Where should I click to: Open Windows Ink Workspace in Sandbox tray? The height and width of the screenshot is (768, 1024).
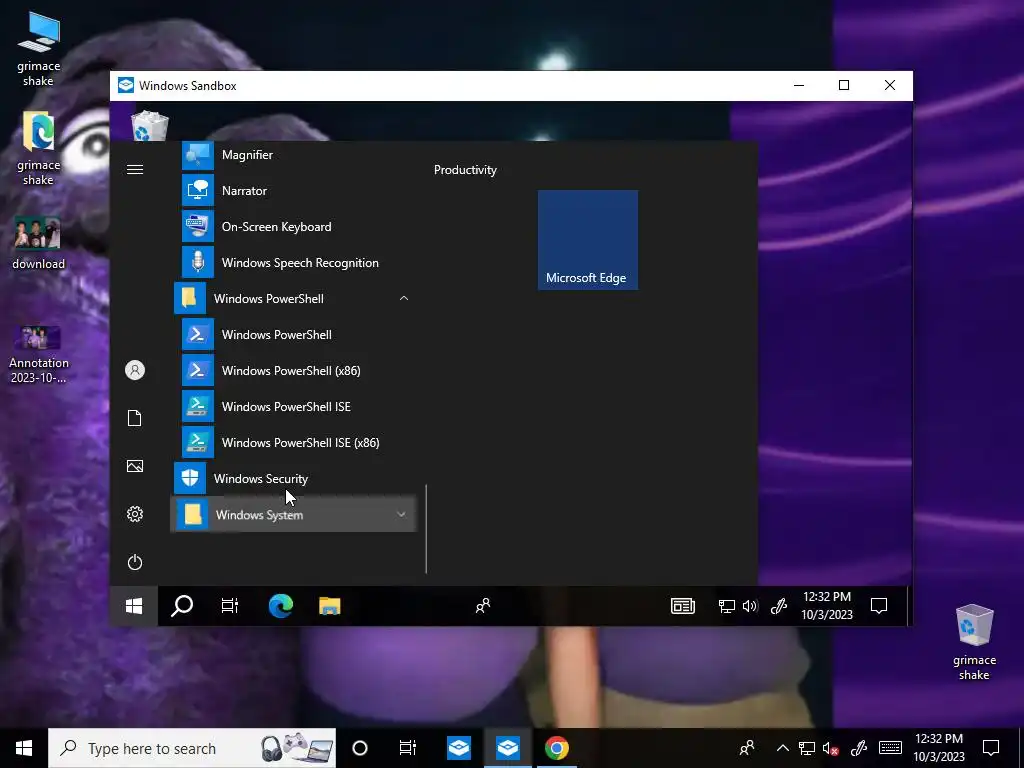779,606
